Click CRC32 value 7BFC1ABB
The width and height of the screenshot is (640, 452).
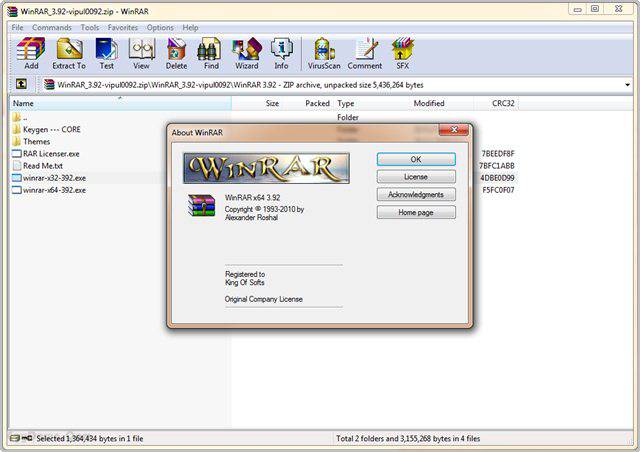click(497, 166)
